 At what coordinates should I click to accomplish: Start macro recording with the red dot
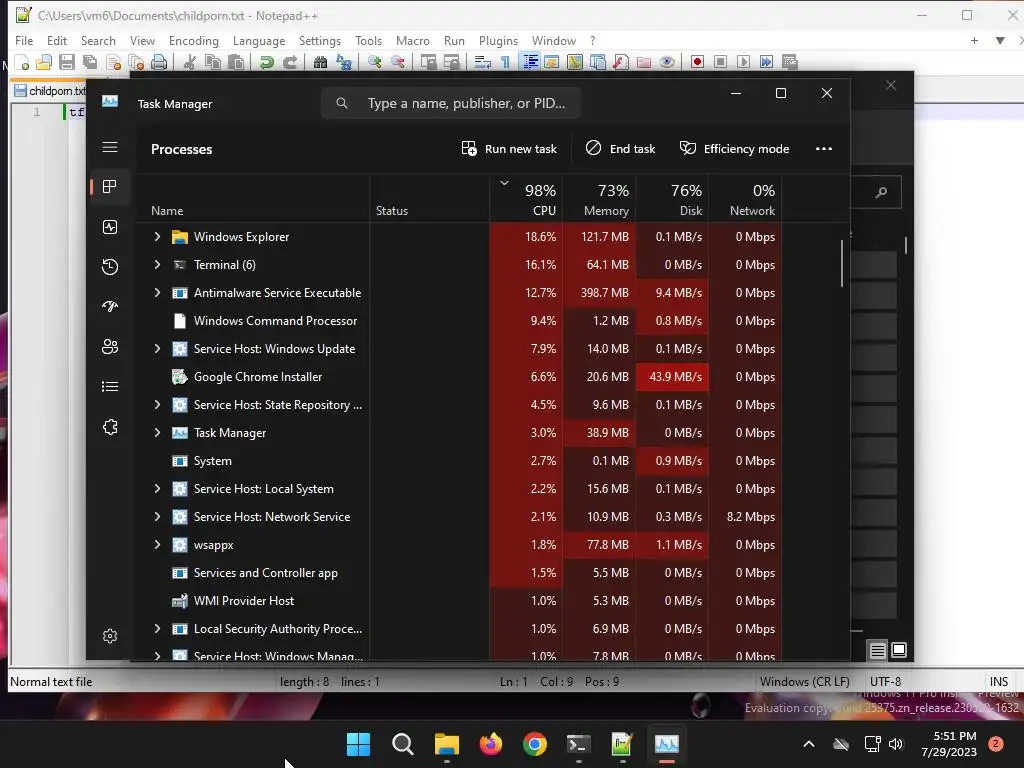[697, 62]
